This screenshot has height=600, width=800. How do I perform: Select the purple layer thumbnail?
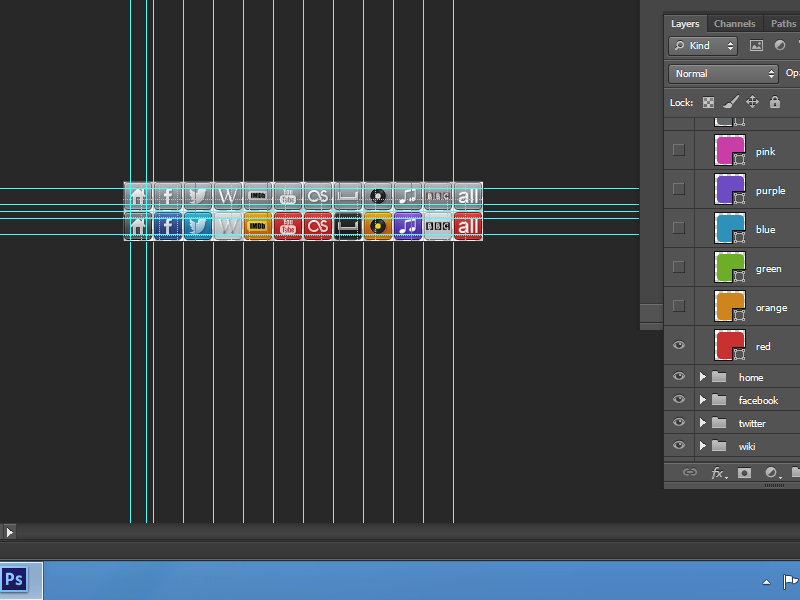(x=730, y=189)
